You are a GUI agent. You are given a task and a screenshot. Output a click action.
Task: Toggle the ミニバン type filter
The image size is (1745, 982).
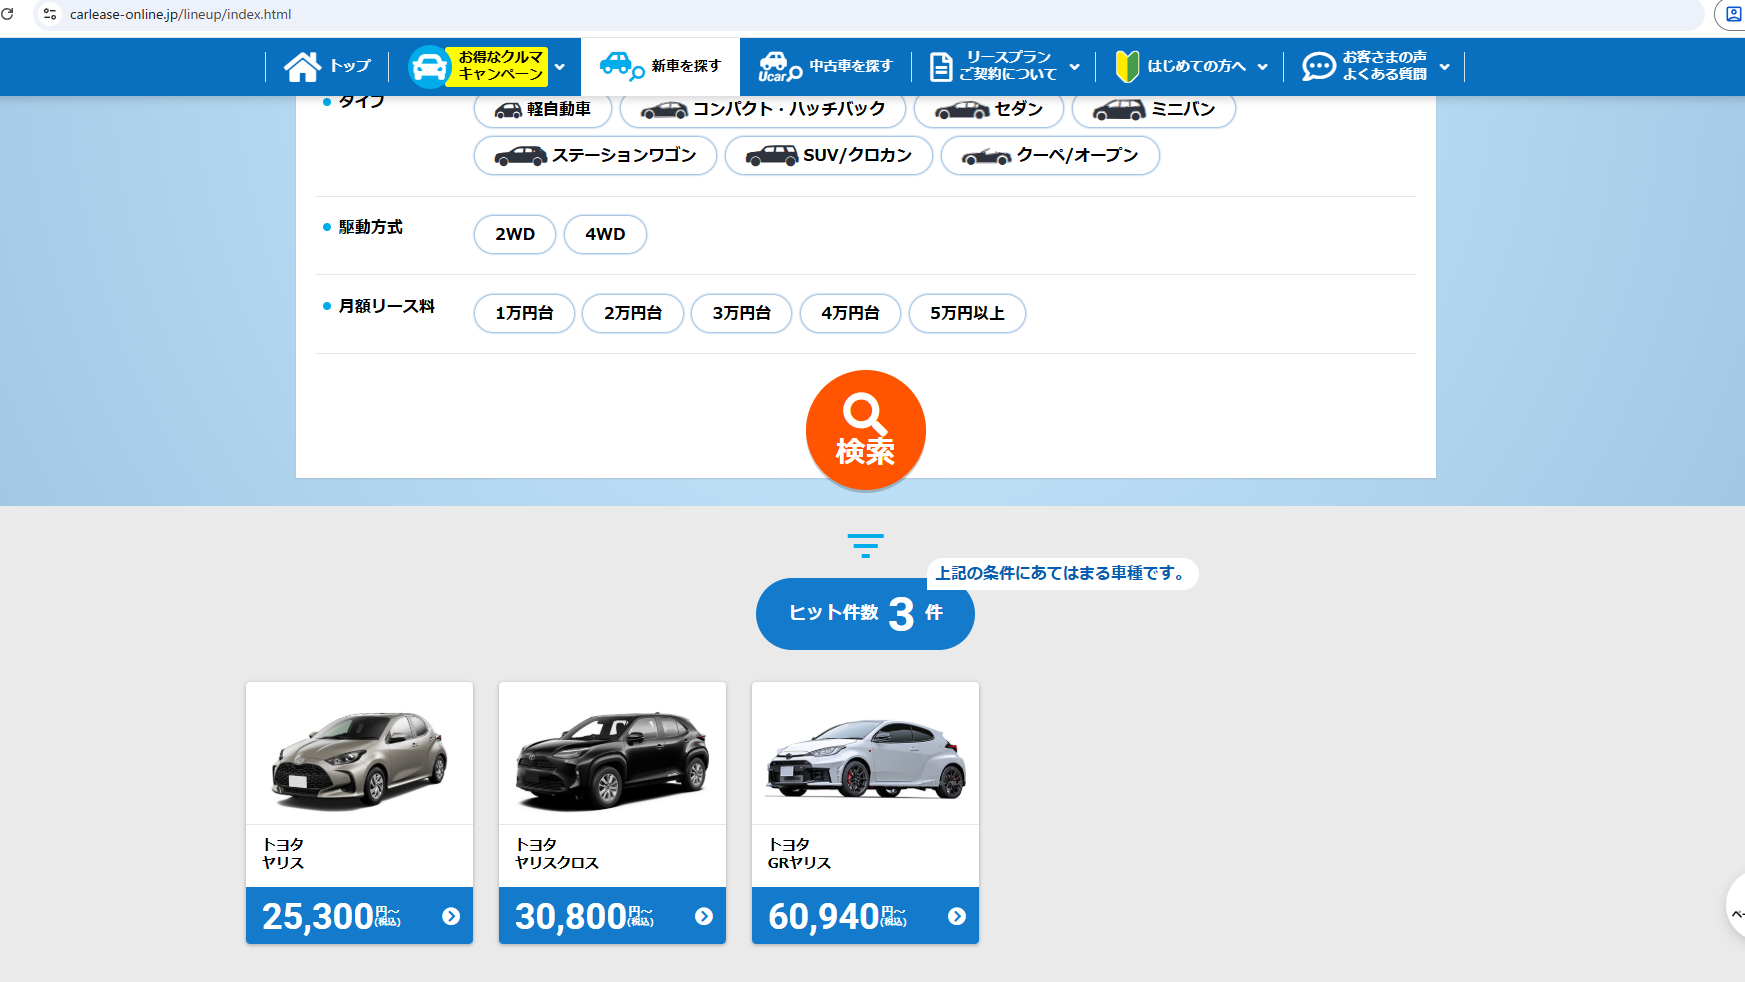(1154, 109)
